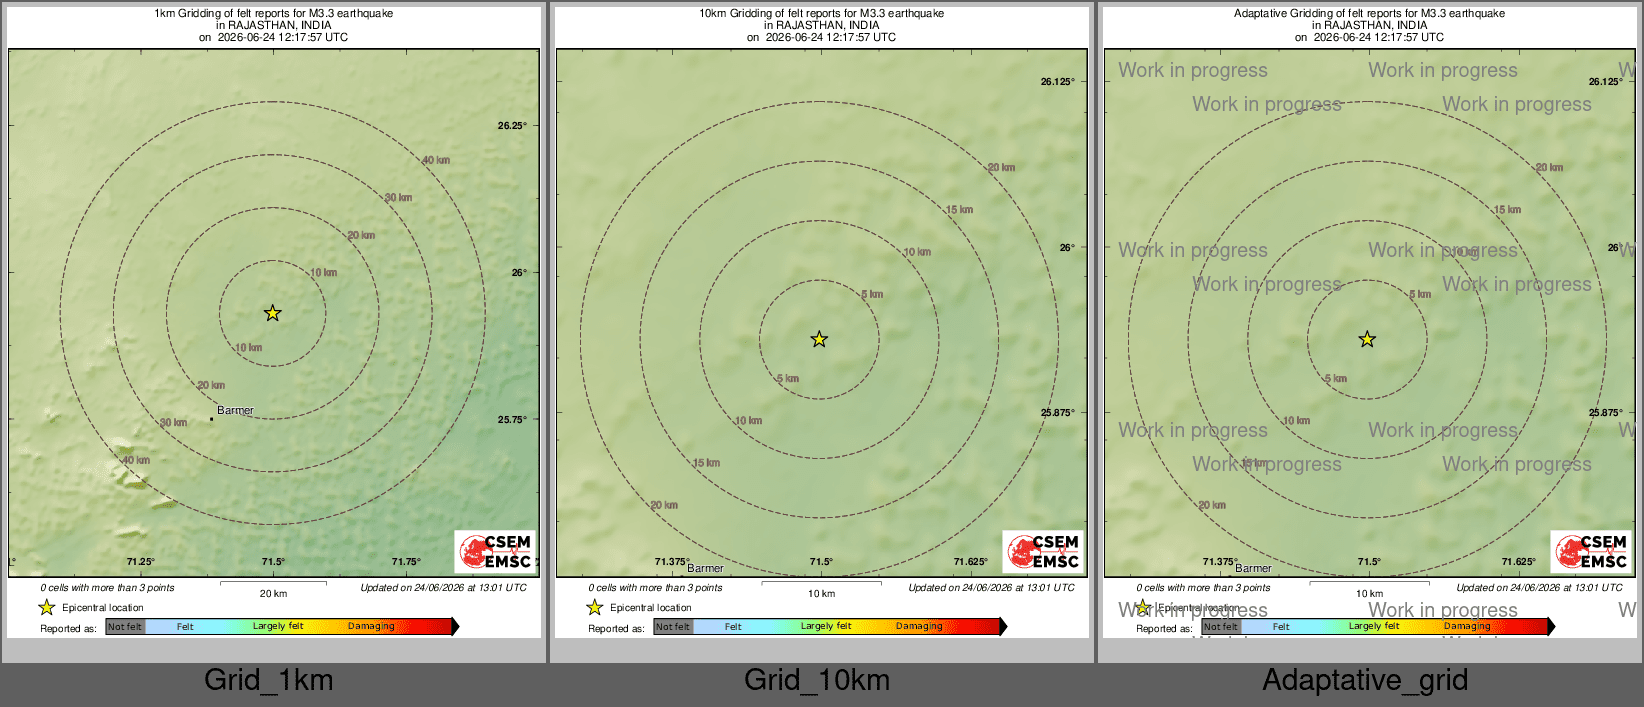Click the 'Largely felt' segment in the Grid_1km legend

point(278,626)
